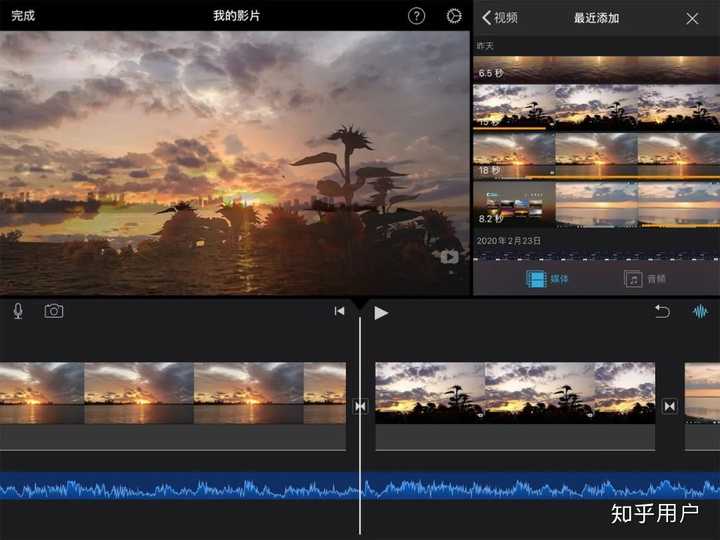Click the 我的影片 project title
The width and height of the screenshot is (720, 540).
click(236, 16)
